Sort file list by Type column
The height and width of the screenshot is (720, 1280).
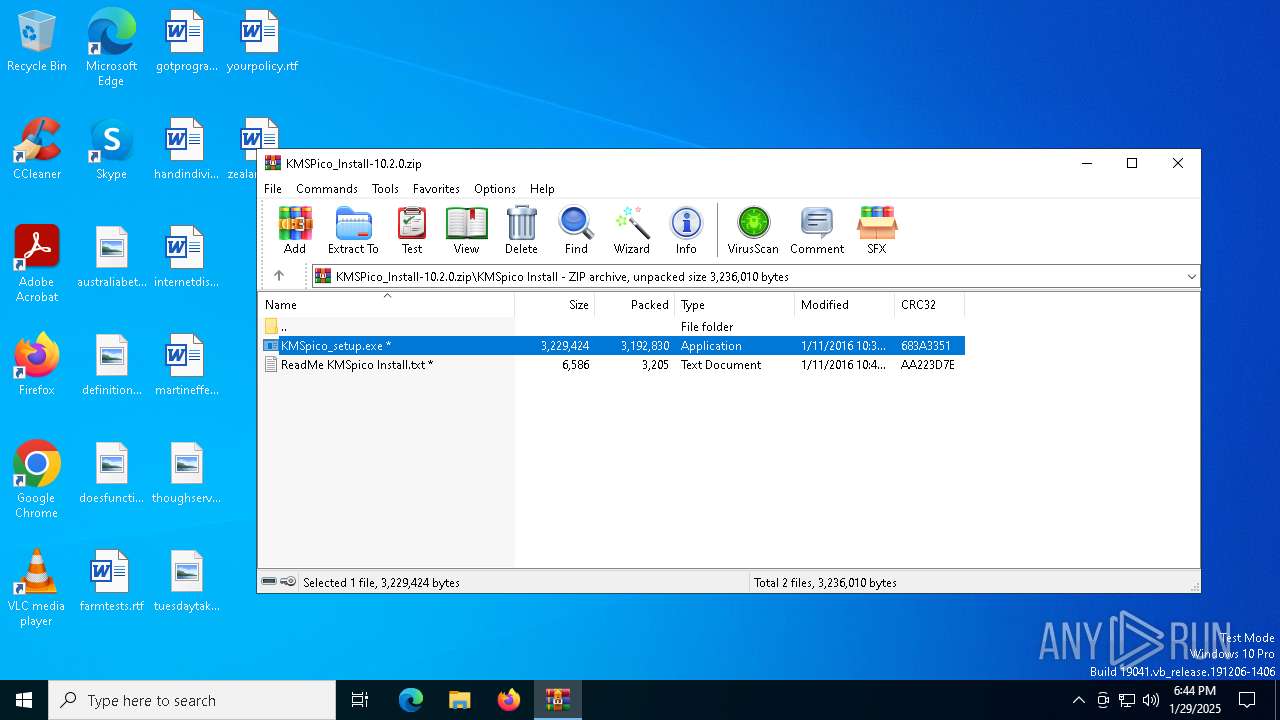point(735,305)
